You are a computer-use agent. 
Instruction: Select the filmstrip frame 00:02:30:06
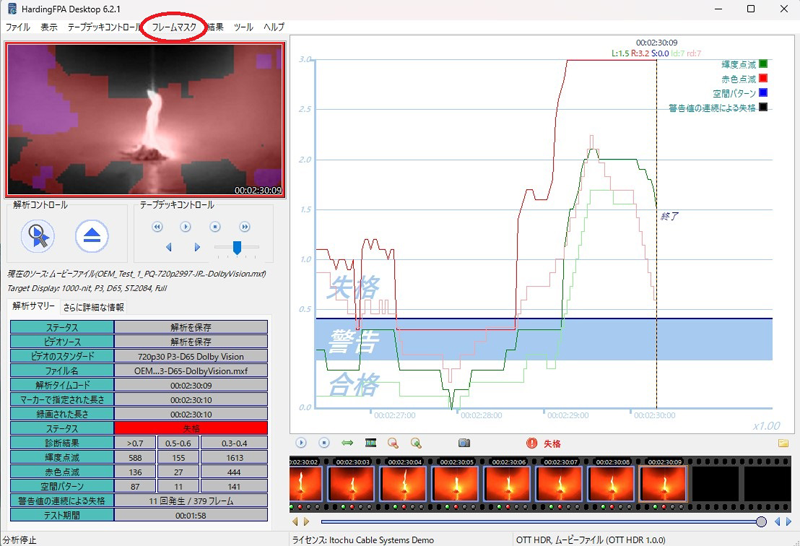point(508,483)
